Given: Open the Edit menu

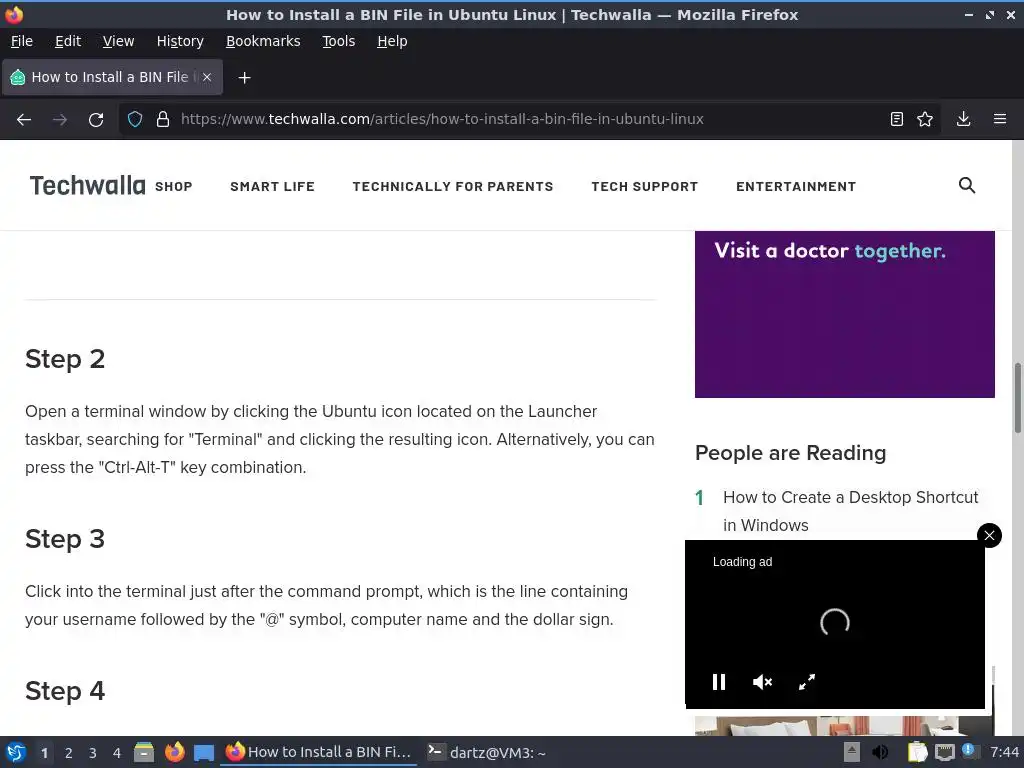Looking at the screenshot, I should tap(68, 41).
